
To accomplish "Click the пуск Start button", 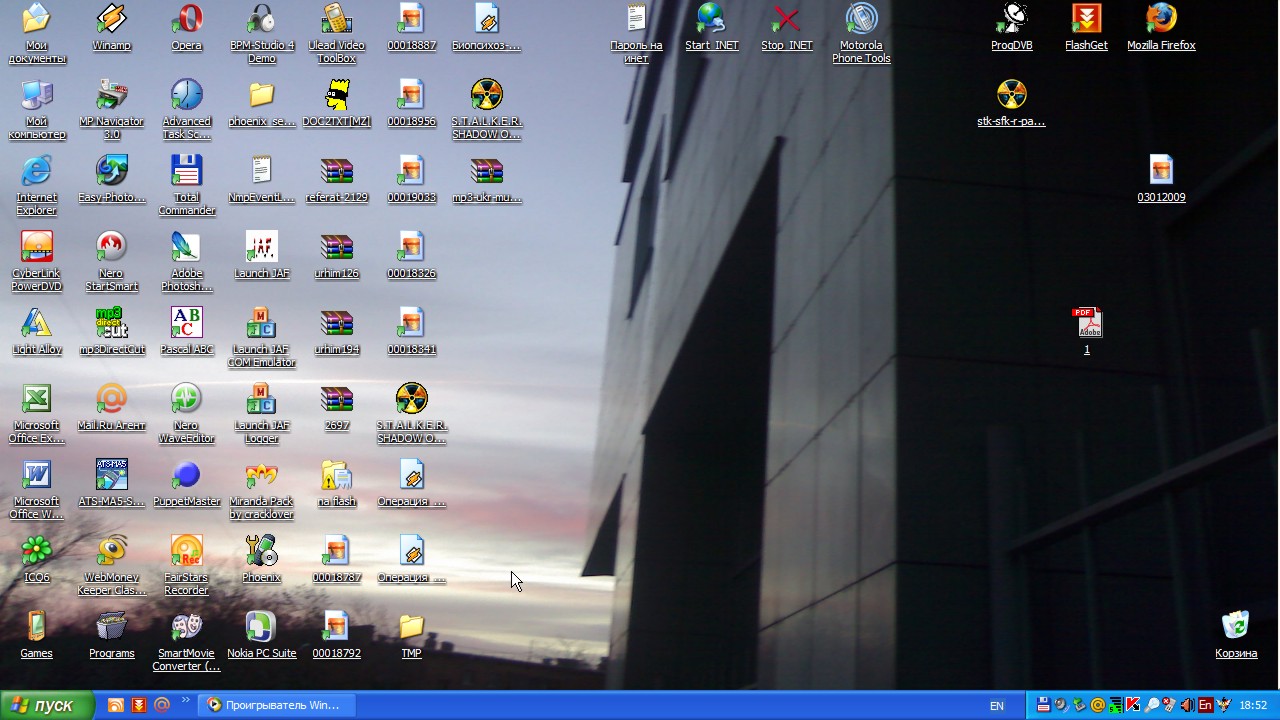I will pyautogui.click(x=47, y=705).
